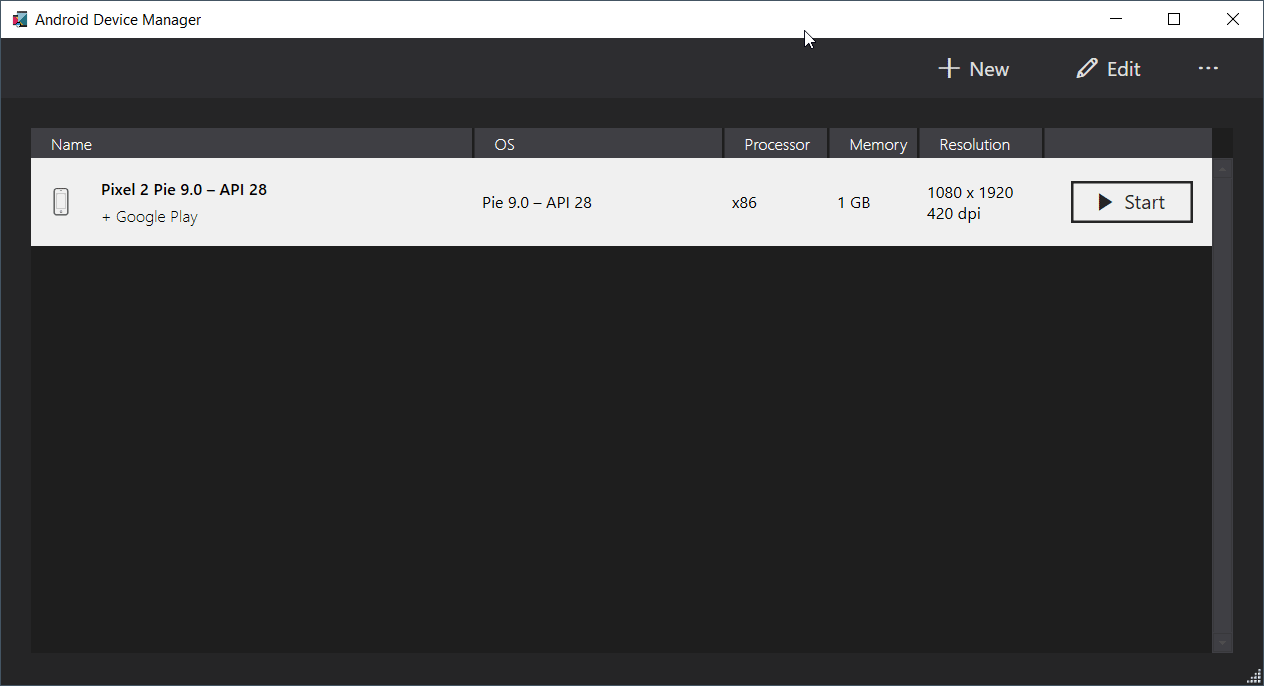Click the 'x86' processor cell

pos(744,202)
